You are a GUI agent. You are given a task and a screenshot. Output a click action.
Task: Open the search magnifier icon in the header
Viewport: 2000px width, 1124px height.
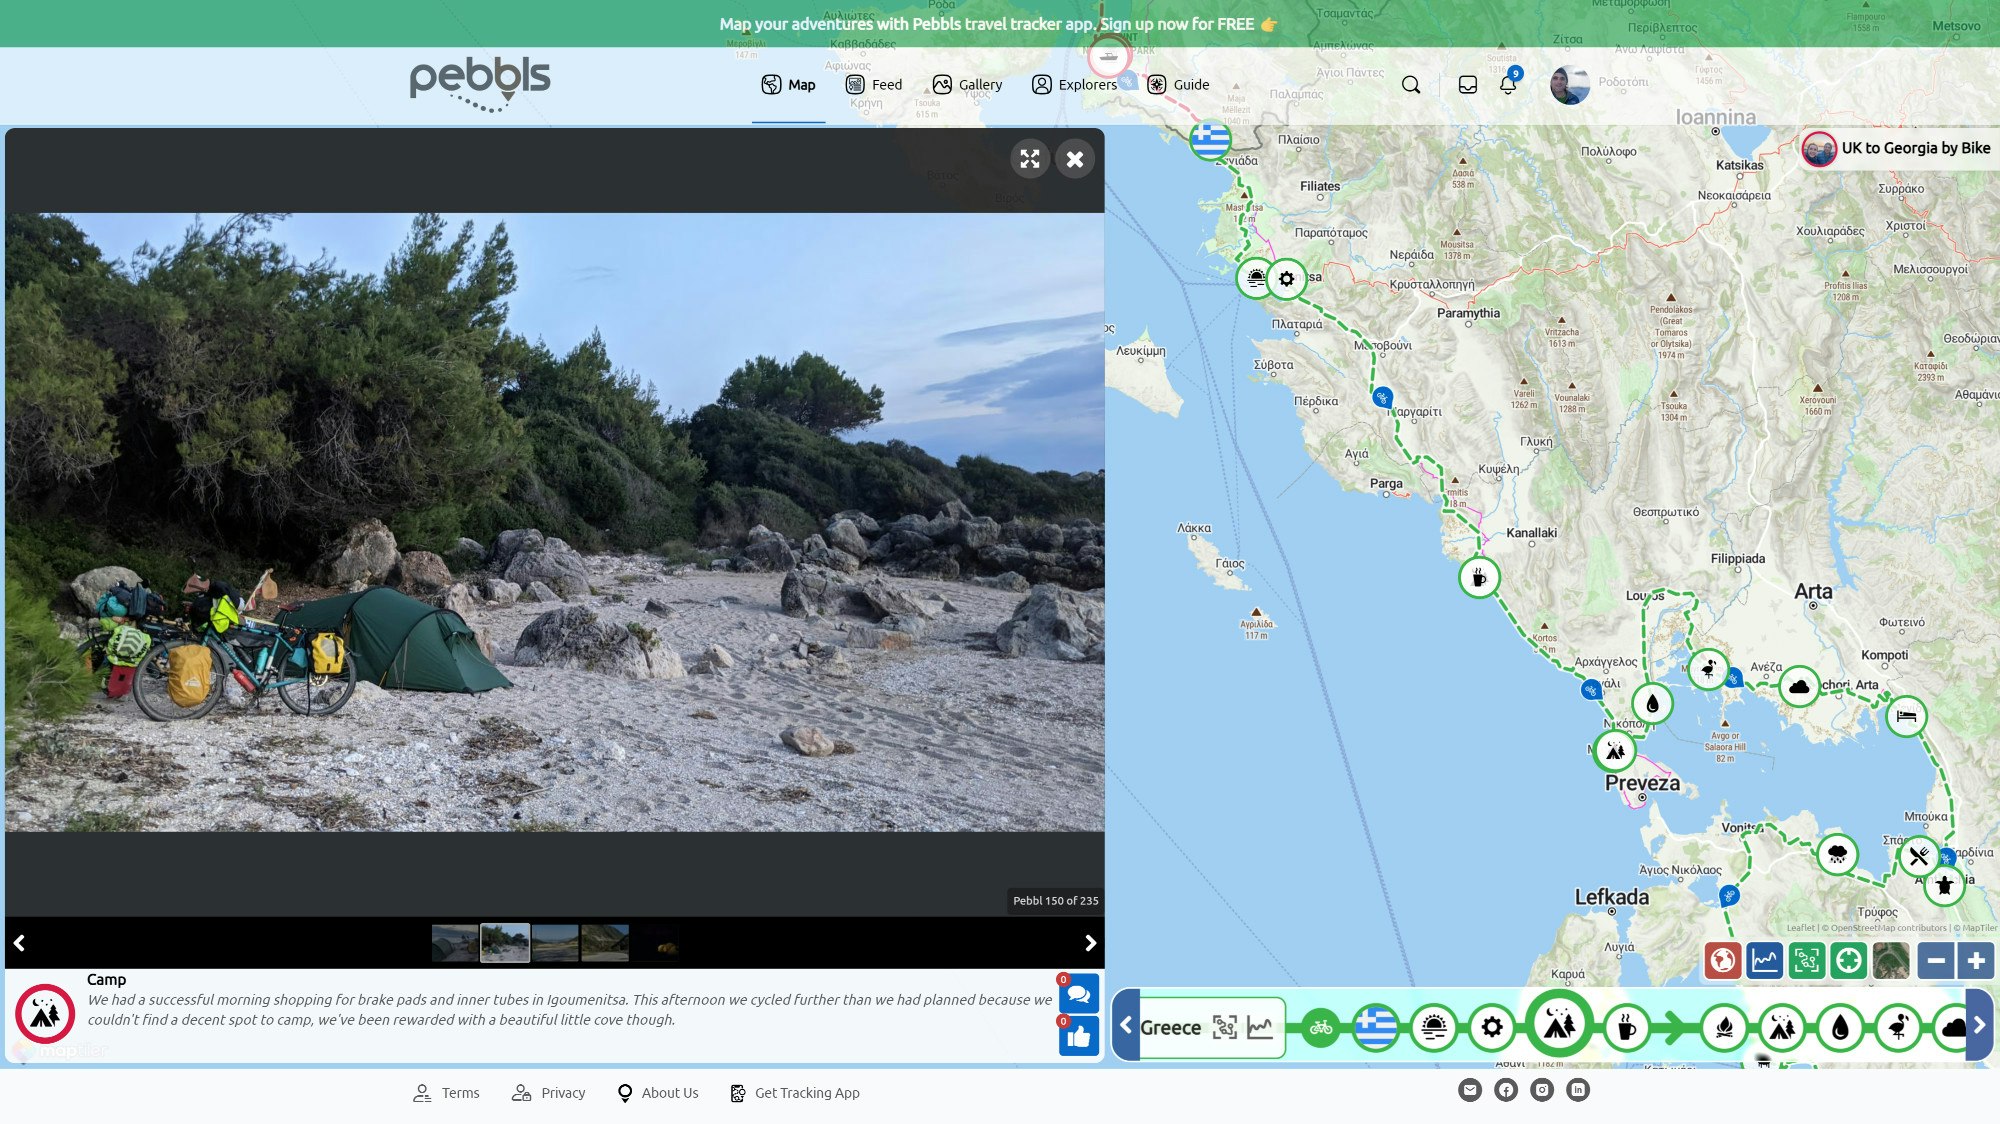point(1411,85)
